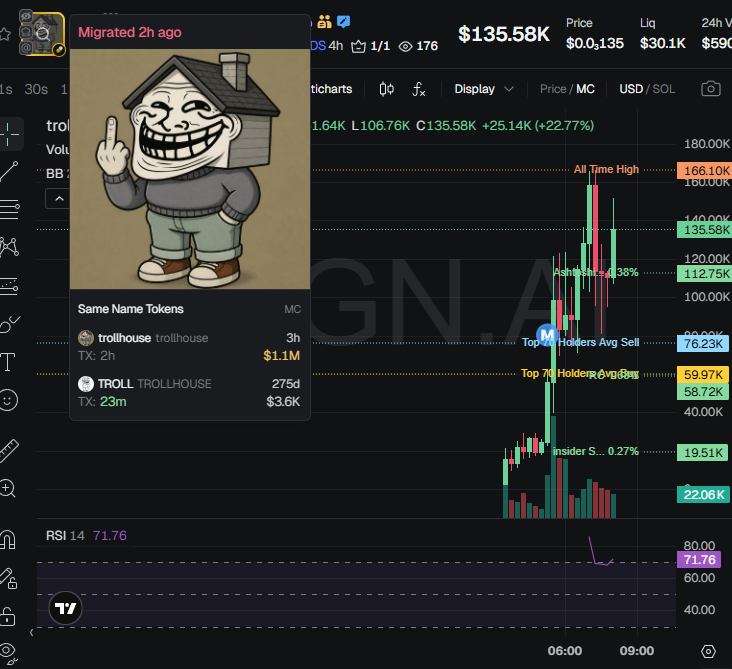
Task: Click the eye watchers count 176
Action: click(x=418, y=46)
